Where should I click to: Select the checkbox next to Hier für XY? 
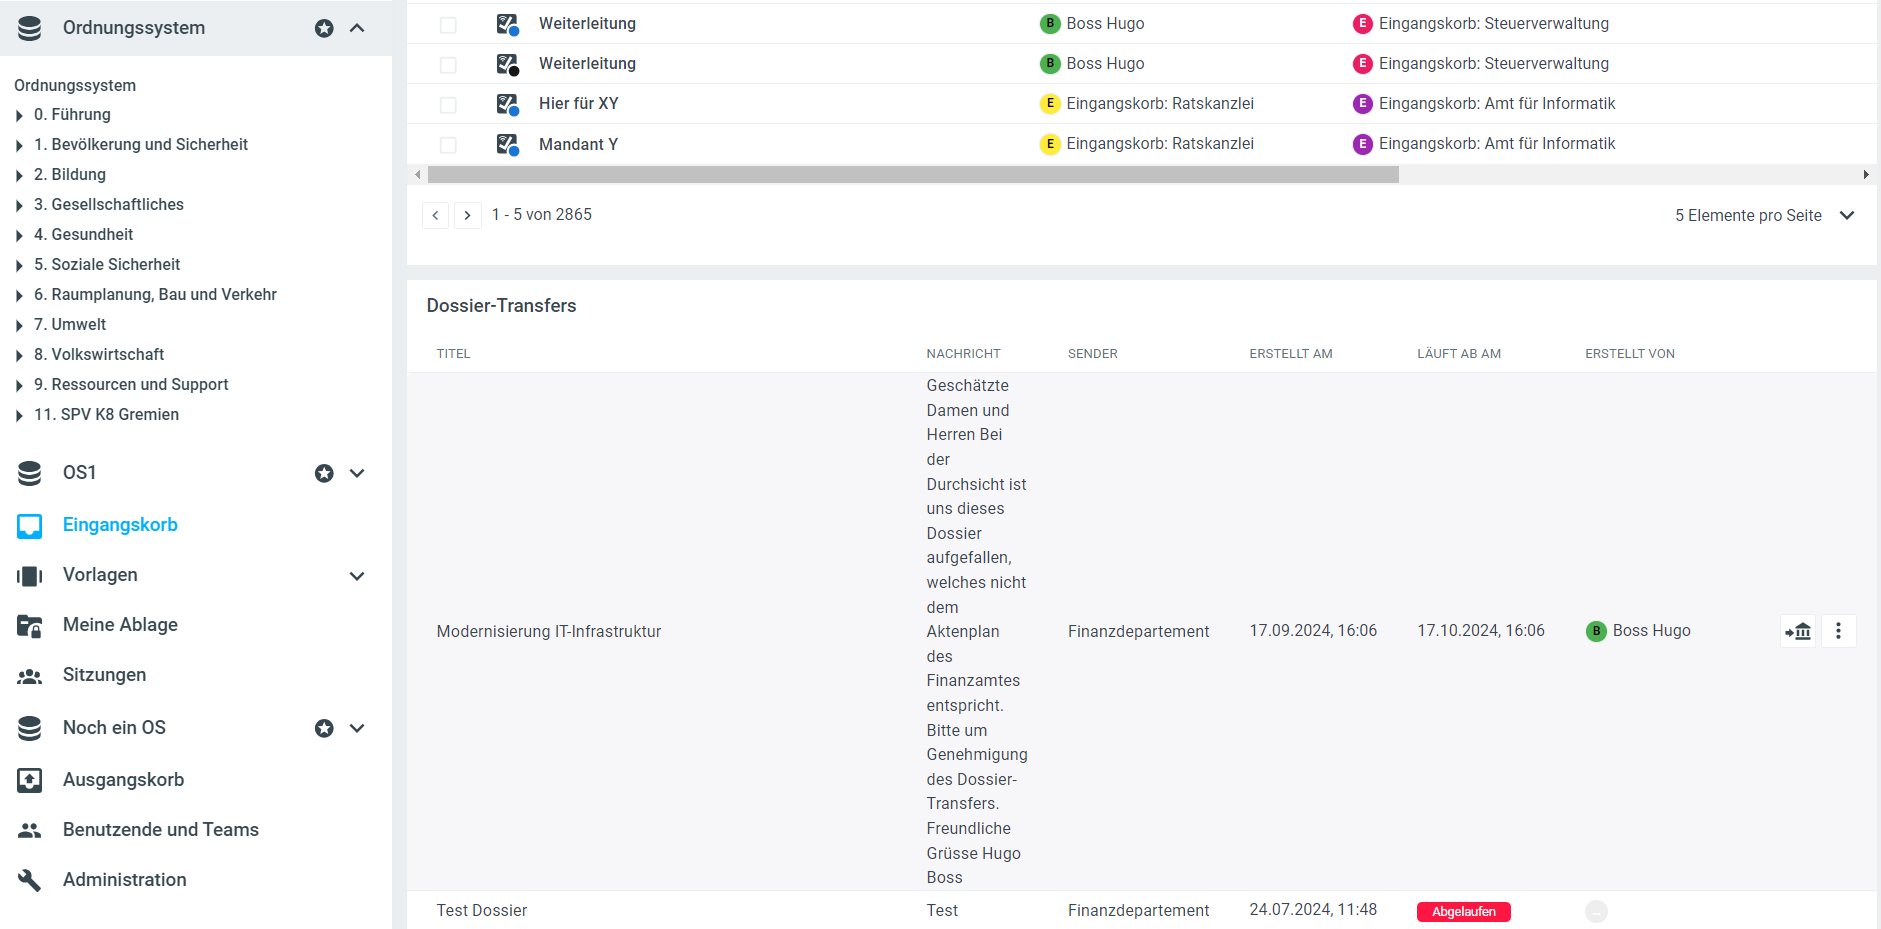[x=448, y=105]
